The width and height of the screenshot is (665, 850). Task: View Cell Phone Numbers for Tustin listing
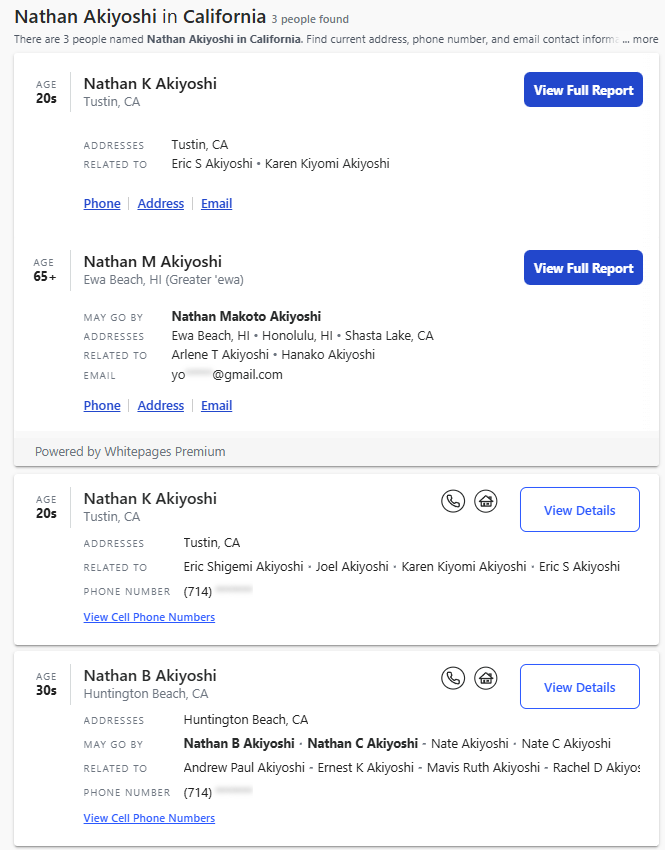point(149,617)
